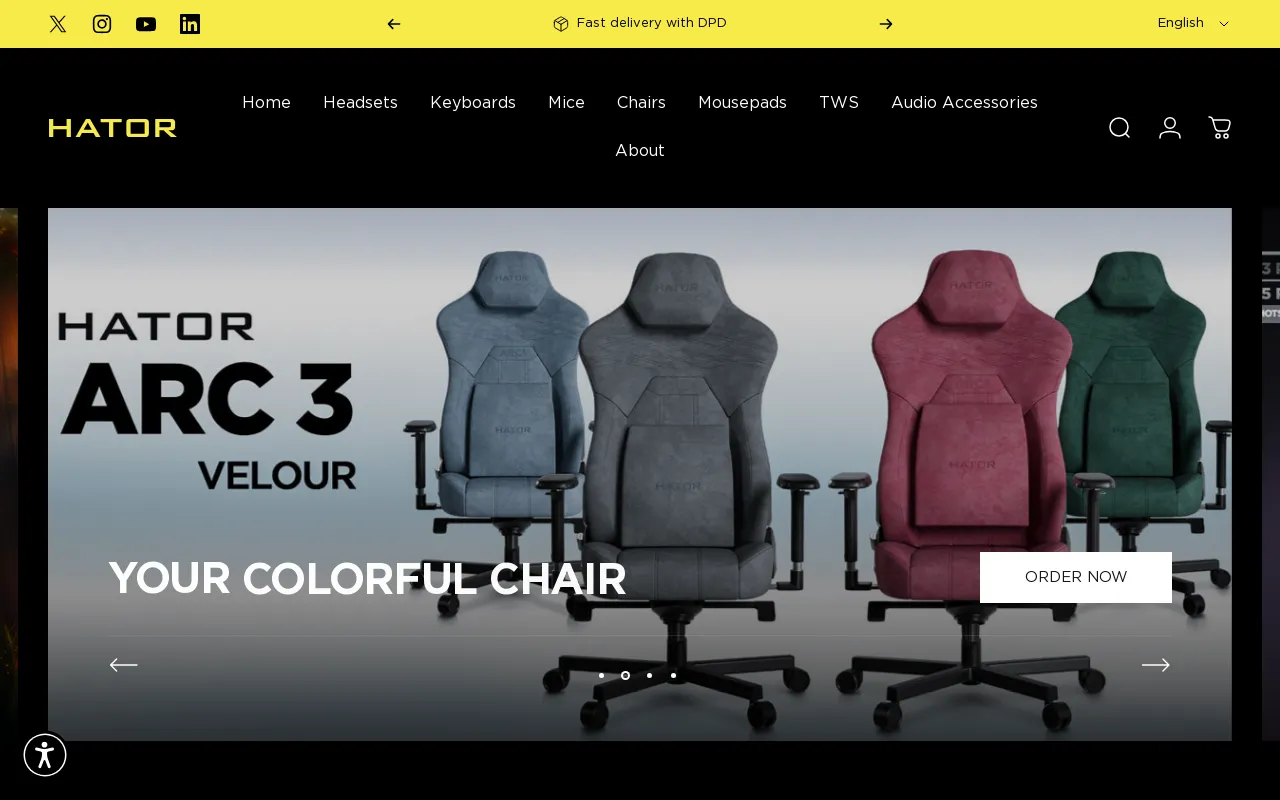Select the fourth slideshow pagination dot
The image size is (1280, 800).
point(673,675)
